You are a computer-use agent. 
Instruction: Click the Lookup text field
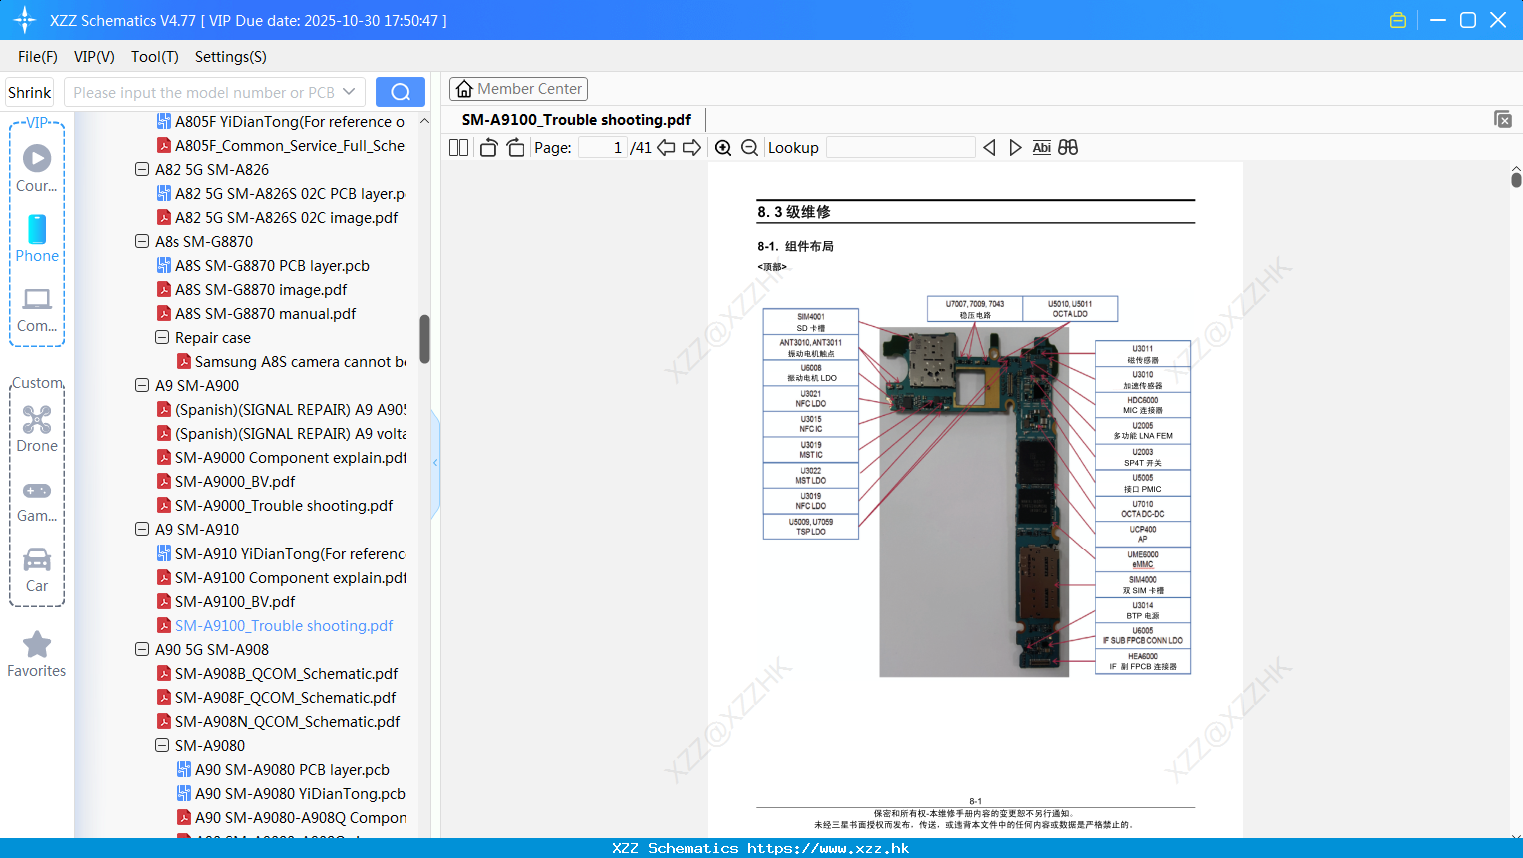click(x=901, y=147)
